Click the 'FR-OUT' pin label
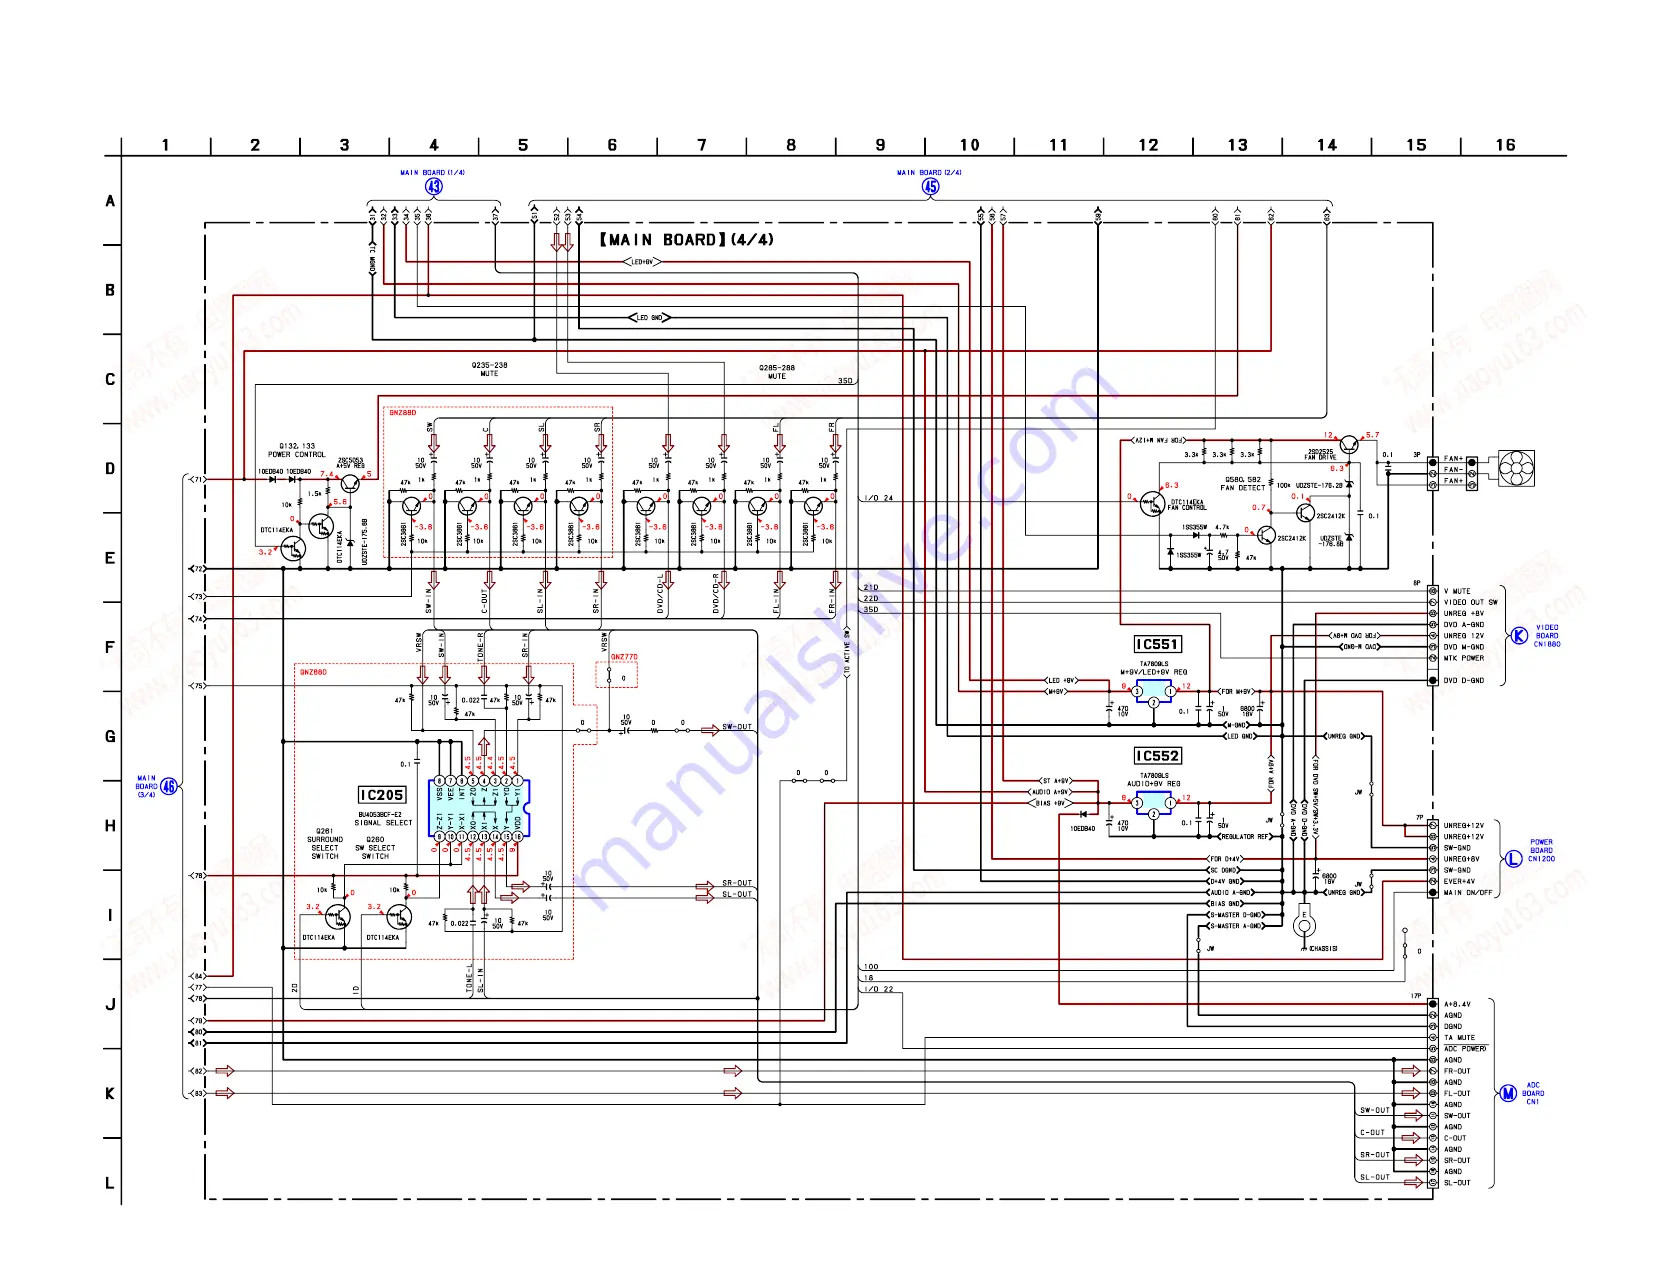Image resolution: width=1680 pixels, height=1263 pixels. (1457, 1071)
